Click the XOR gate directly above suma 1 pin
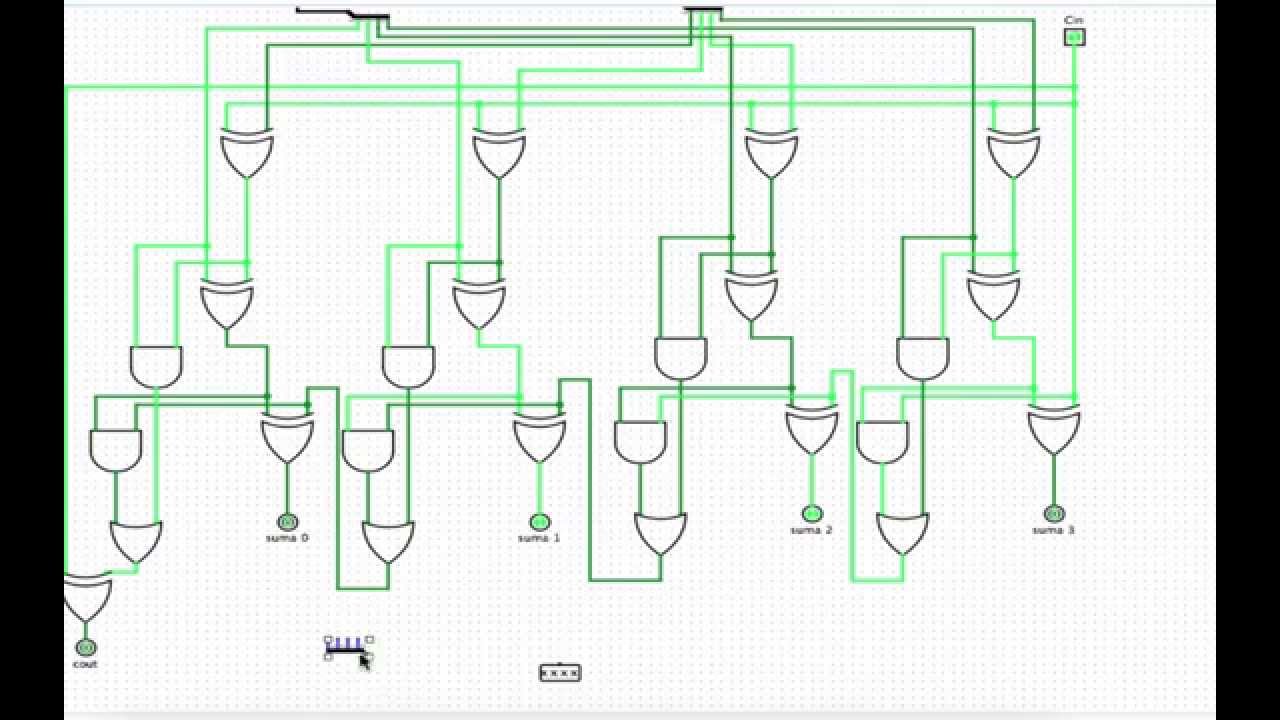 click(x=539, y=437)
